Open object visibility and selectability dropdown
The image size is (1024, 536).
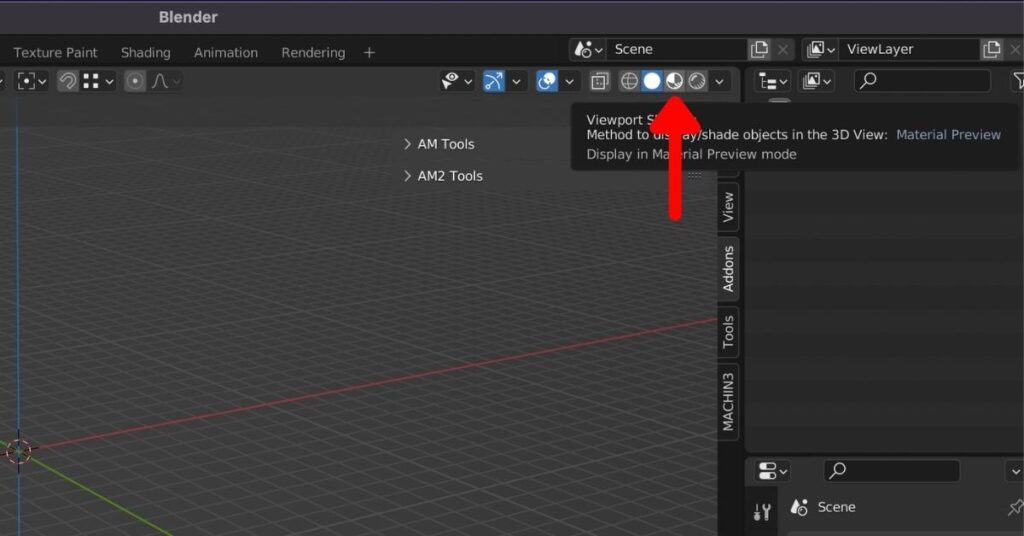point(457,81)
